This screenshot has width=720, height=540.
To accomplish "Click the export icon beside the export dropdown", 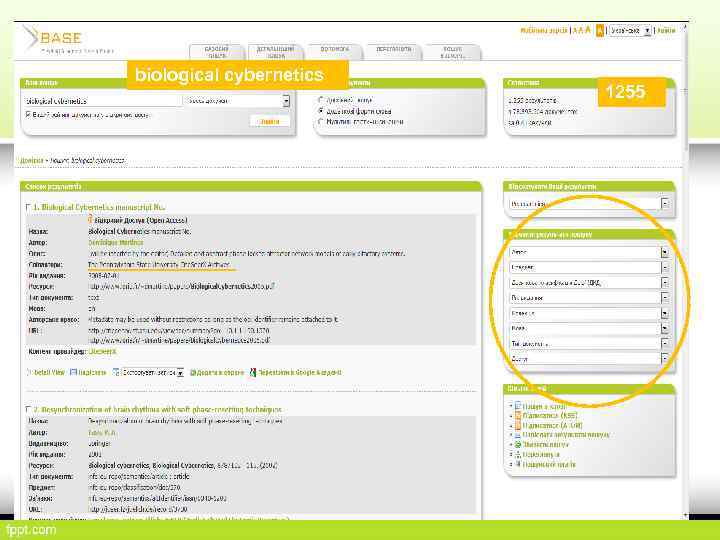I will click(116, 372).
